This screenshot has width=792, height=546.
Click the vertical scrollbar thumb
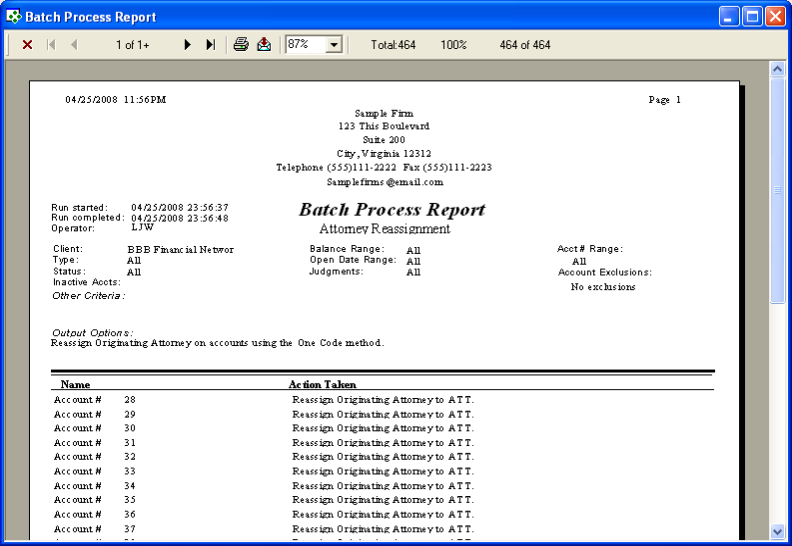tap(777, 190)
